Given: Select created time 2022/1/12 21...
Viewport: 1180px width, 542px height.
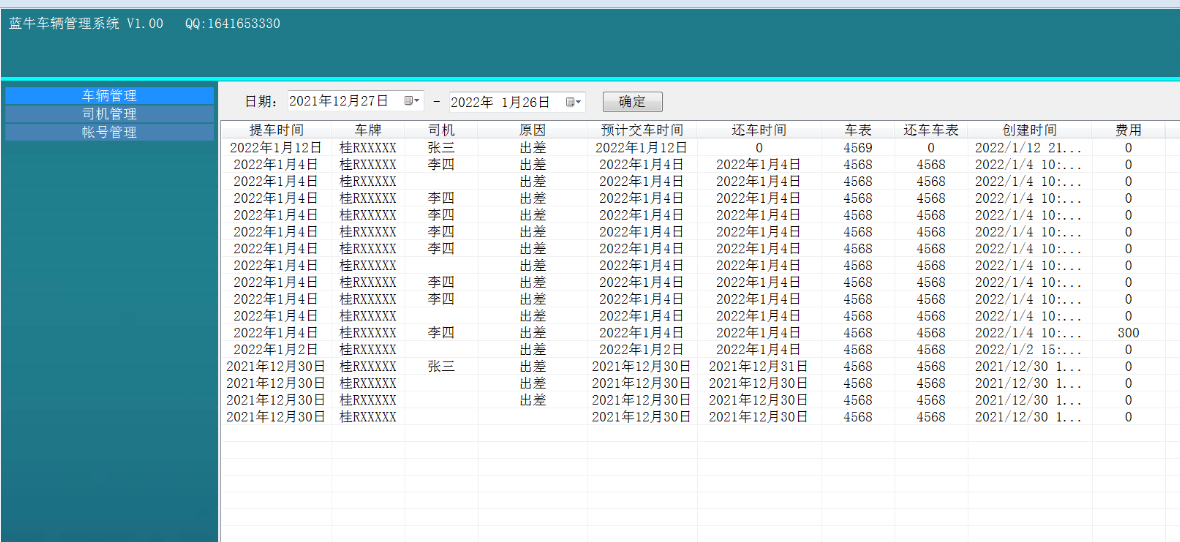Looking at the screenshot, I should (x=1028, y=148).
